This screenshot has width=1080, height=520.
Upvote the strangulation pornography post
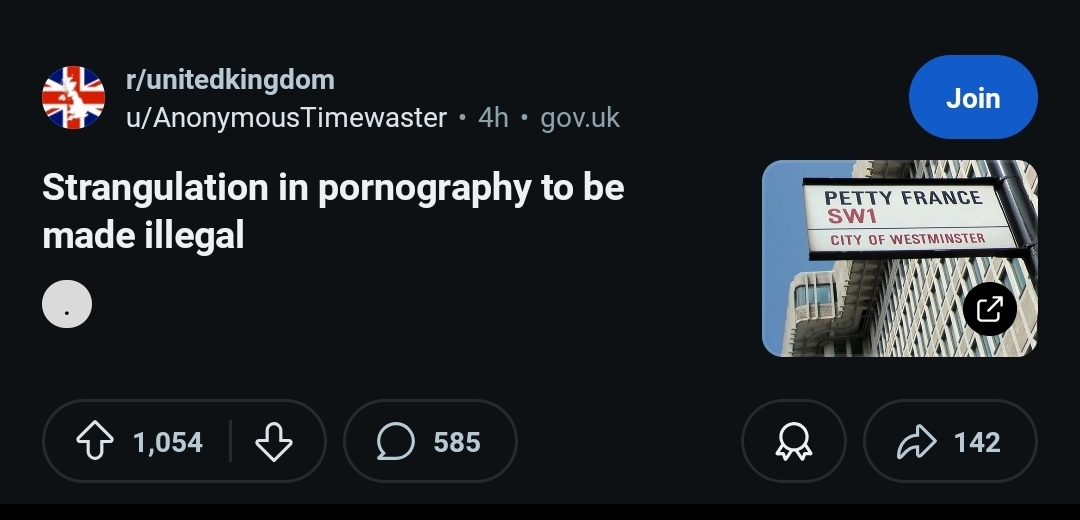(95, 441)
